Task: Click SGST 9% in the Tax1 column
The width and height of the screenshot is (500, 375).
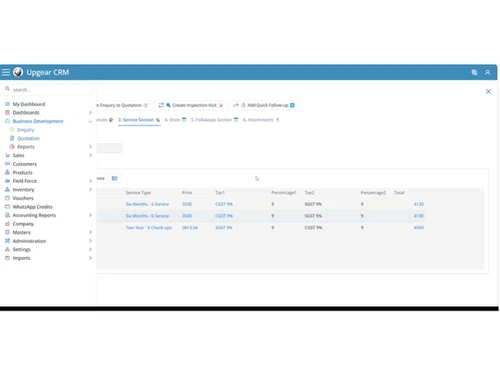Action: click(x=224, y=228)
